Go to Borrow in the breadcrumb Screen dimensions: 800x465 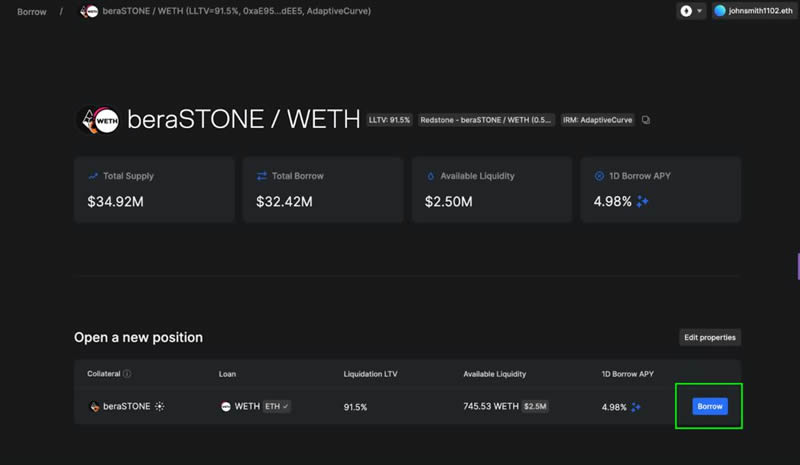coord(32,12)
